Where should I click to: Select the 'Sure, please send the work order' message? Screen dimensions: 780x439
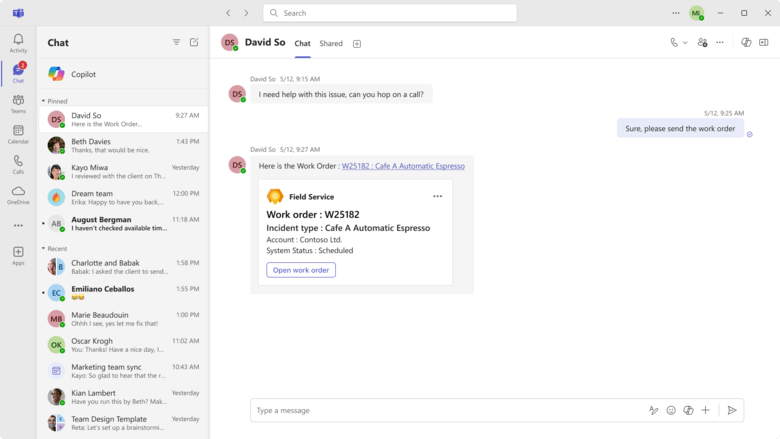pos(680,128)
